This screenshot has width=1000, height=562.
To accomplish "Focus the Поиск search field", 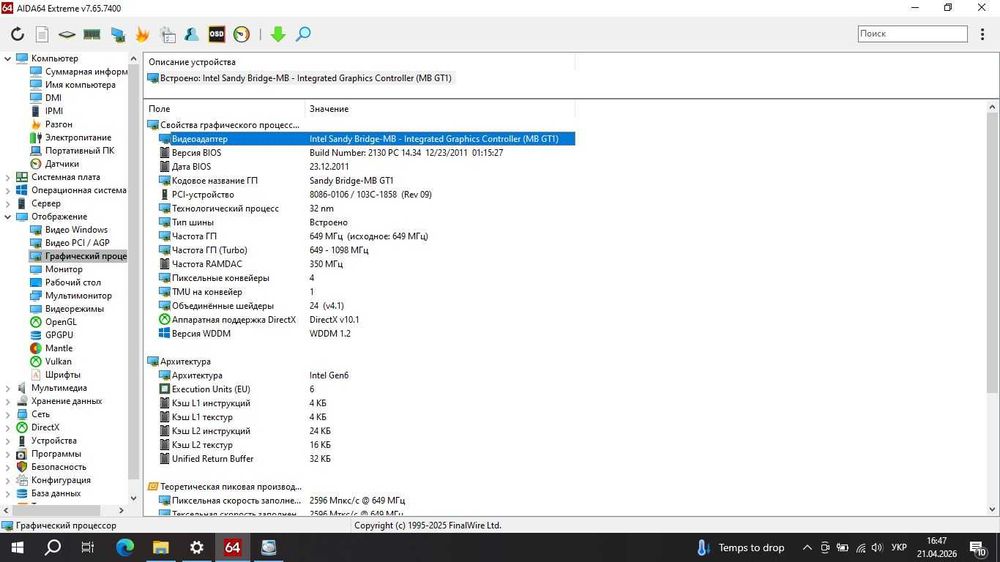I will click(x=912, y=34).
